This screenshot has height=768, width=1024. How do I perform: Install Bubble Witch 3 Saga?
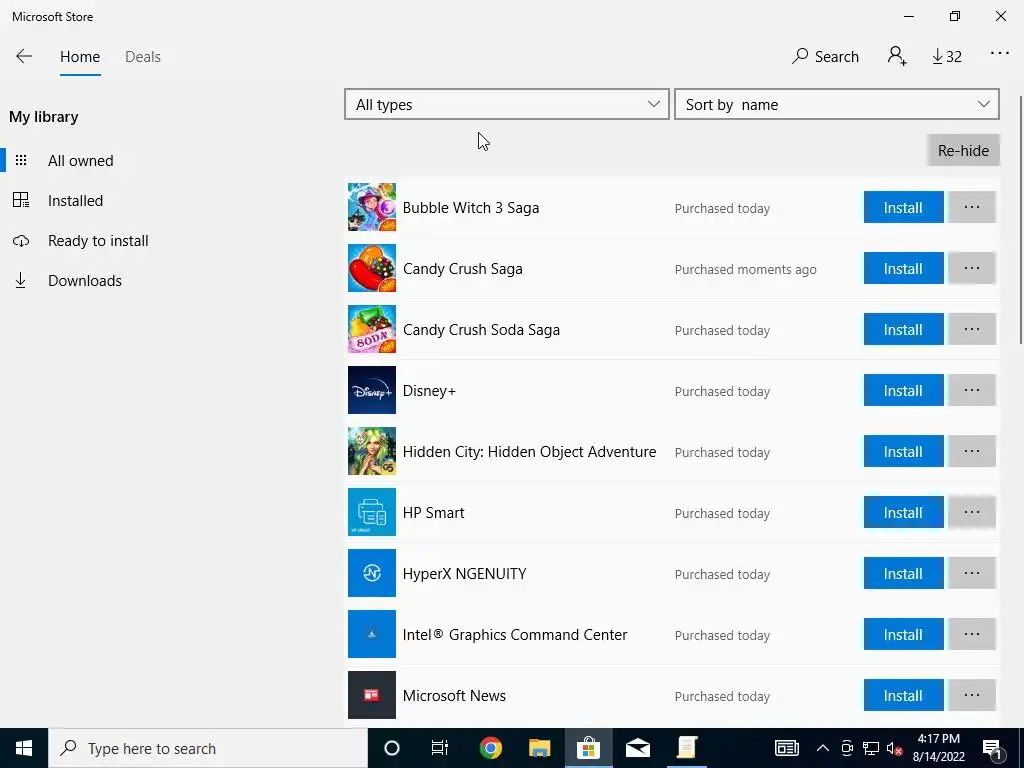[903, 207]
